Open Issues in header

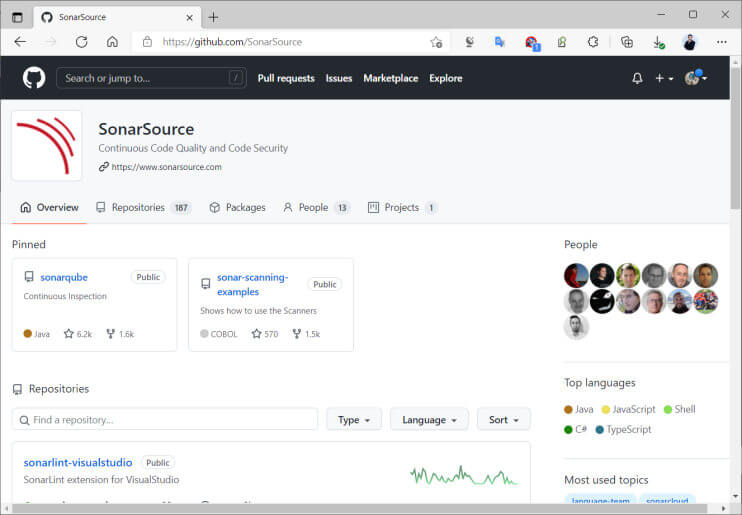339,78
